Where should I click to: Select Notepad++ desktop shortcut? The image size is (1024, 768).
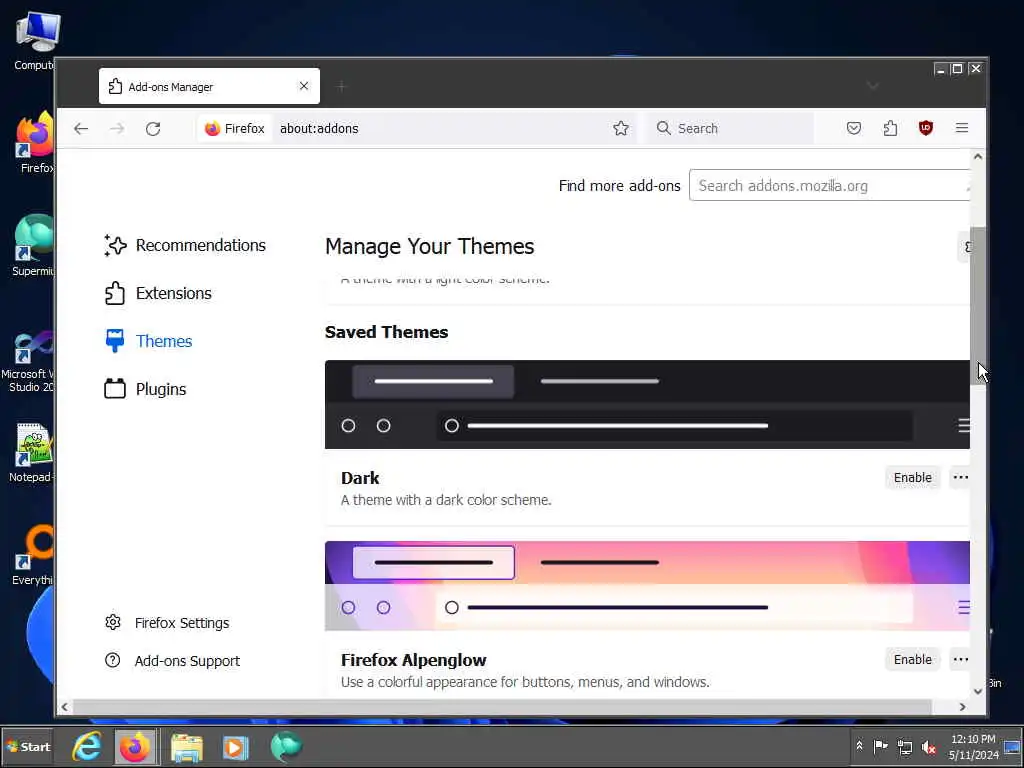31,453
